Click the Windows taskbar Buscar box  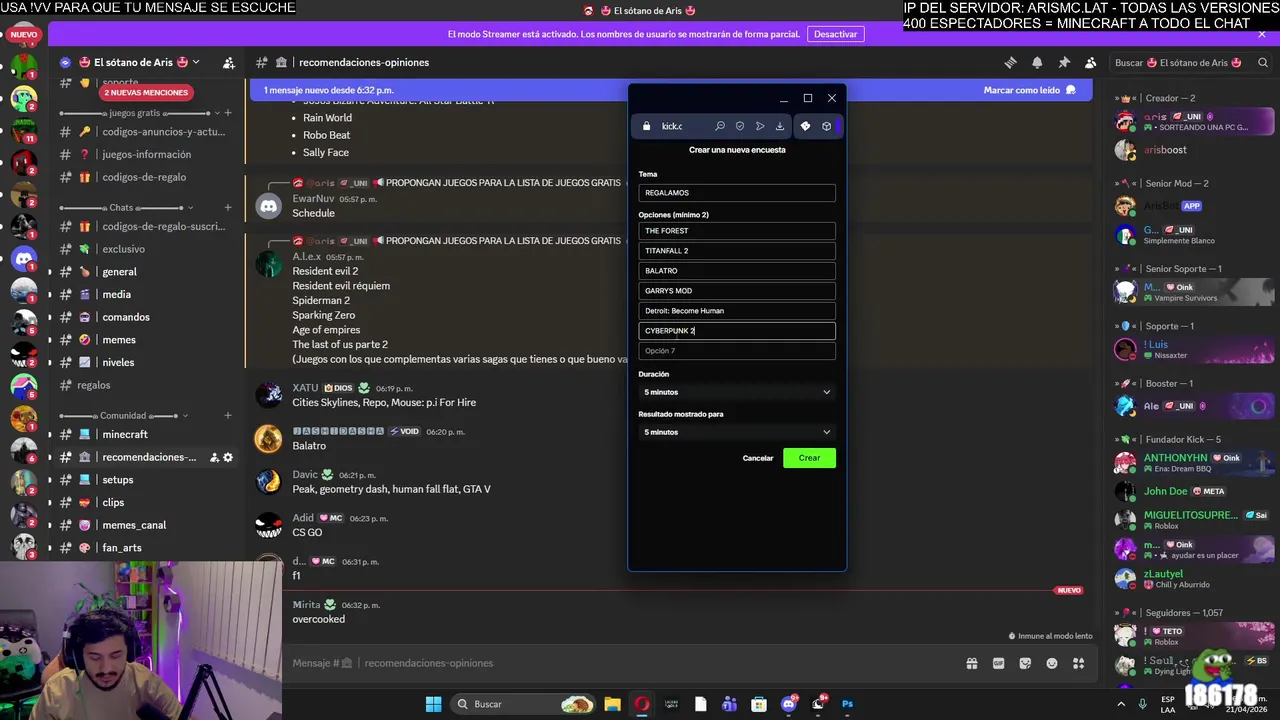pos(524,704)
